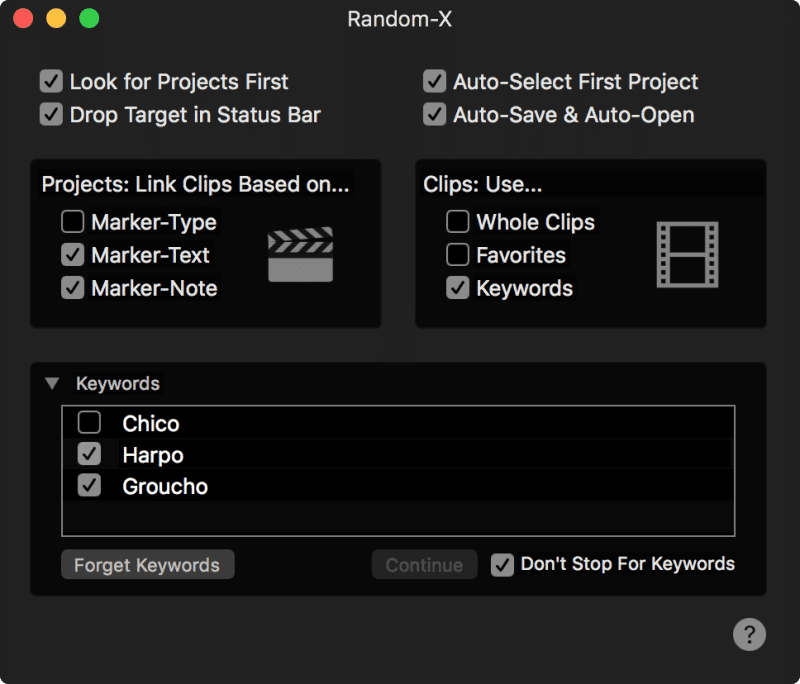Enable the Marker-Type checkbox
Screen dimensions: 800x684
coord(72,222)
